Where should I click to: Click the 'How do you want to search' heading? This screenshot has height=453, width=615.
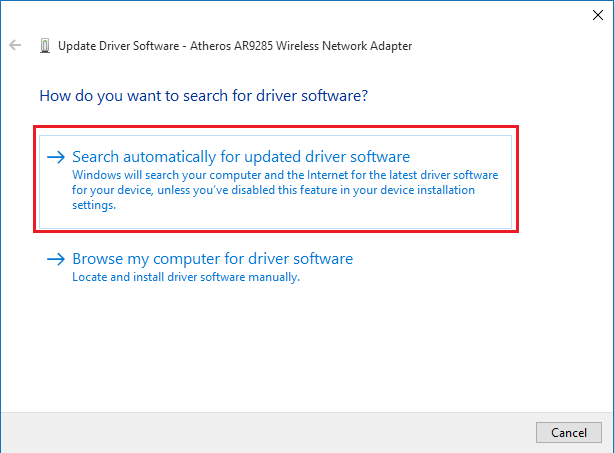[203, 97]
